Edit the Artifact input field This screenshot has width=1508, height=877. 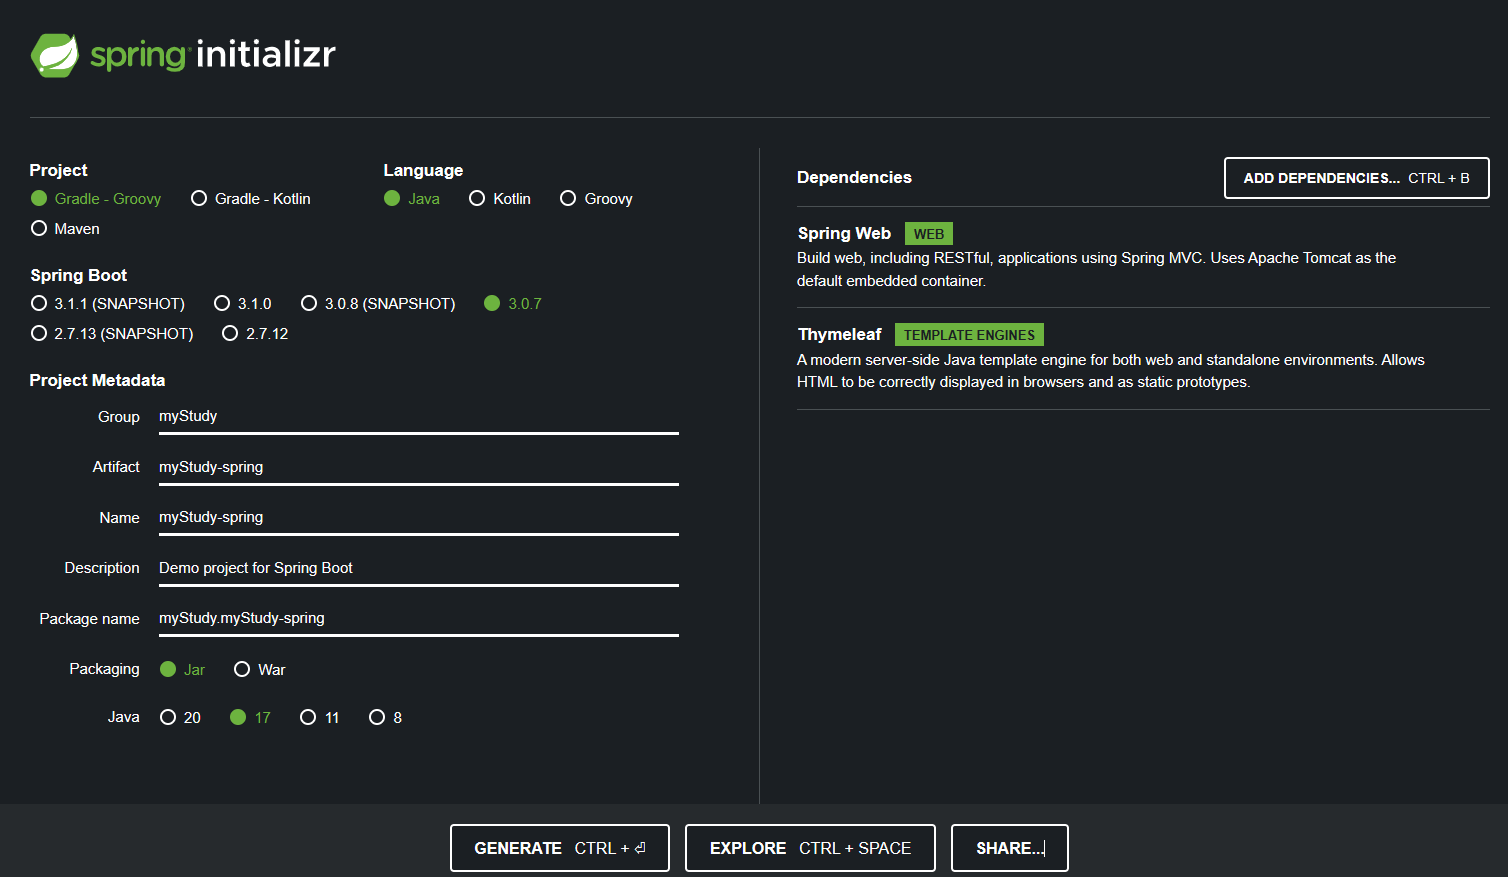tap(419, 468)
